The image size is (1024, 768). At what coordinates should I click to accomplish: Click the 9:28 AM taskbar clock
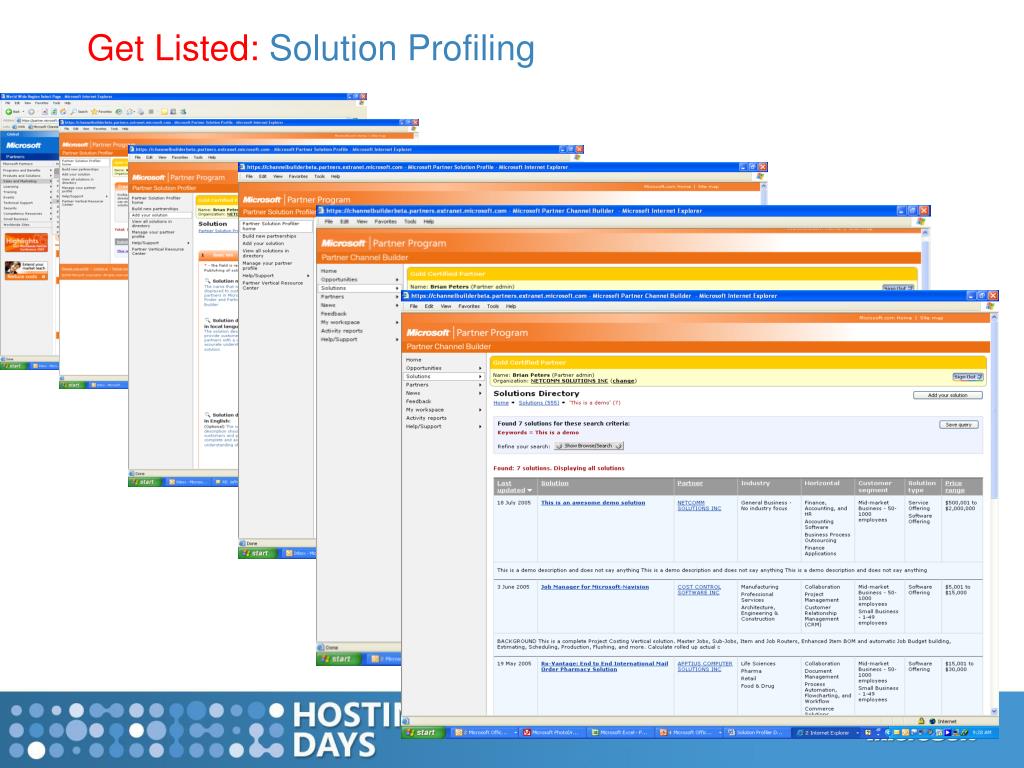(982, 733)
